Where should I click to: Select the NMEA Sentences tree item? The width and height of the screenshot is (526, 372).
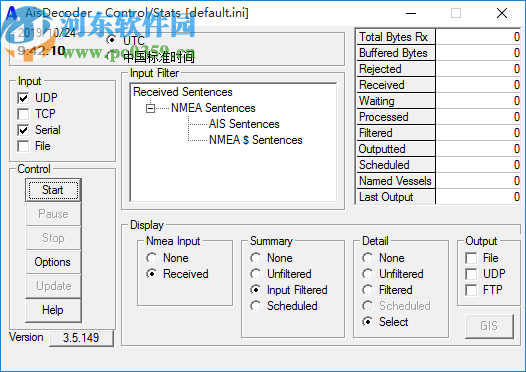[213, 108]
